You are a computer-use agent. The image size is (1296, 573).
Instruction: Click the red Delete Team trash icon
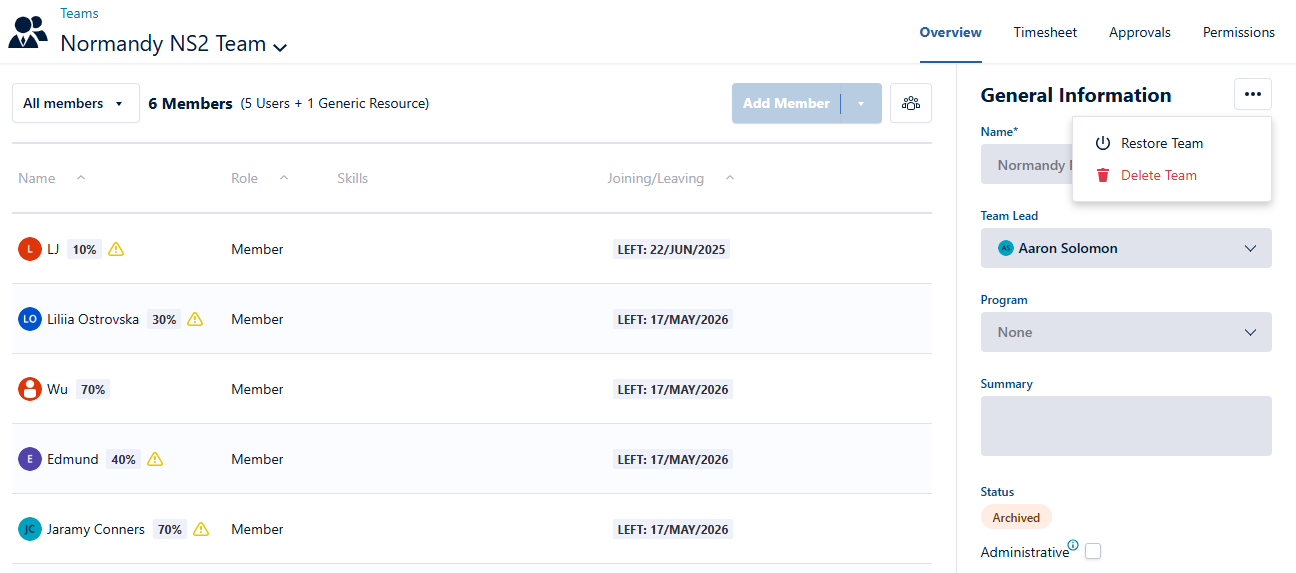[x=1103, y=175]
